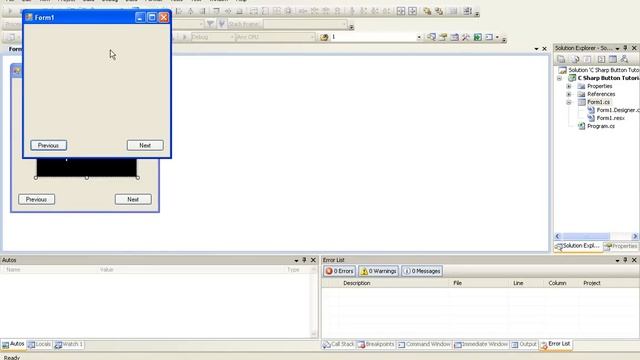Switch to the Locals tab
Viewport: 640px width, 360px height.
pos(40,344)
